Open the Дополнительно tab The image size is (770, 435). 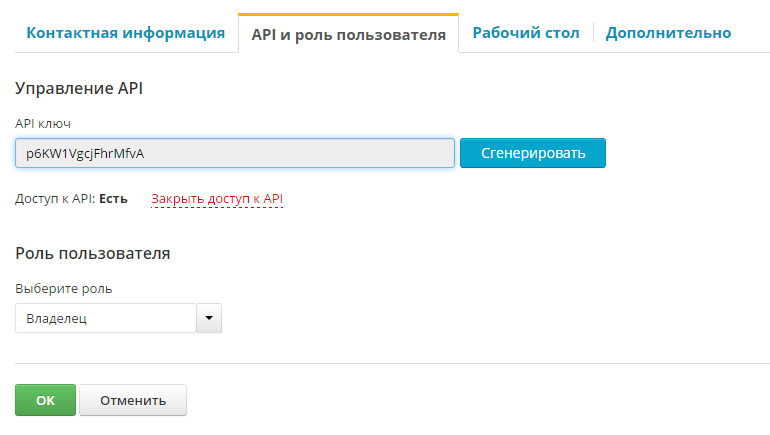pyautogui.click(x=668, y=33)
